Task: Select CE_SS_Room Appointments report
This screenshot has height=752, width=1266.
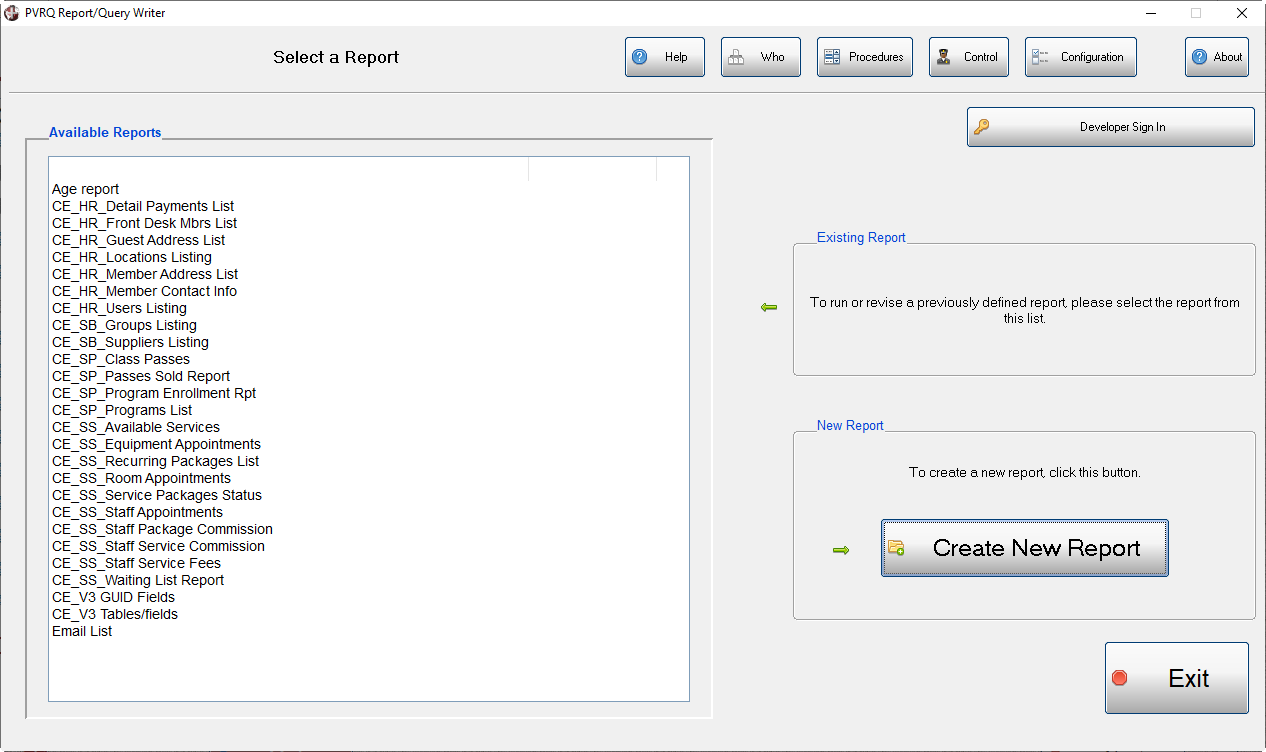Action: click(x=141, y=478)
